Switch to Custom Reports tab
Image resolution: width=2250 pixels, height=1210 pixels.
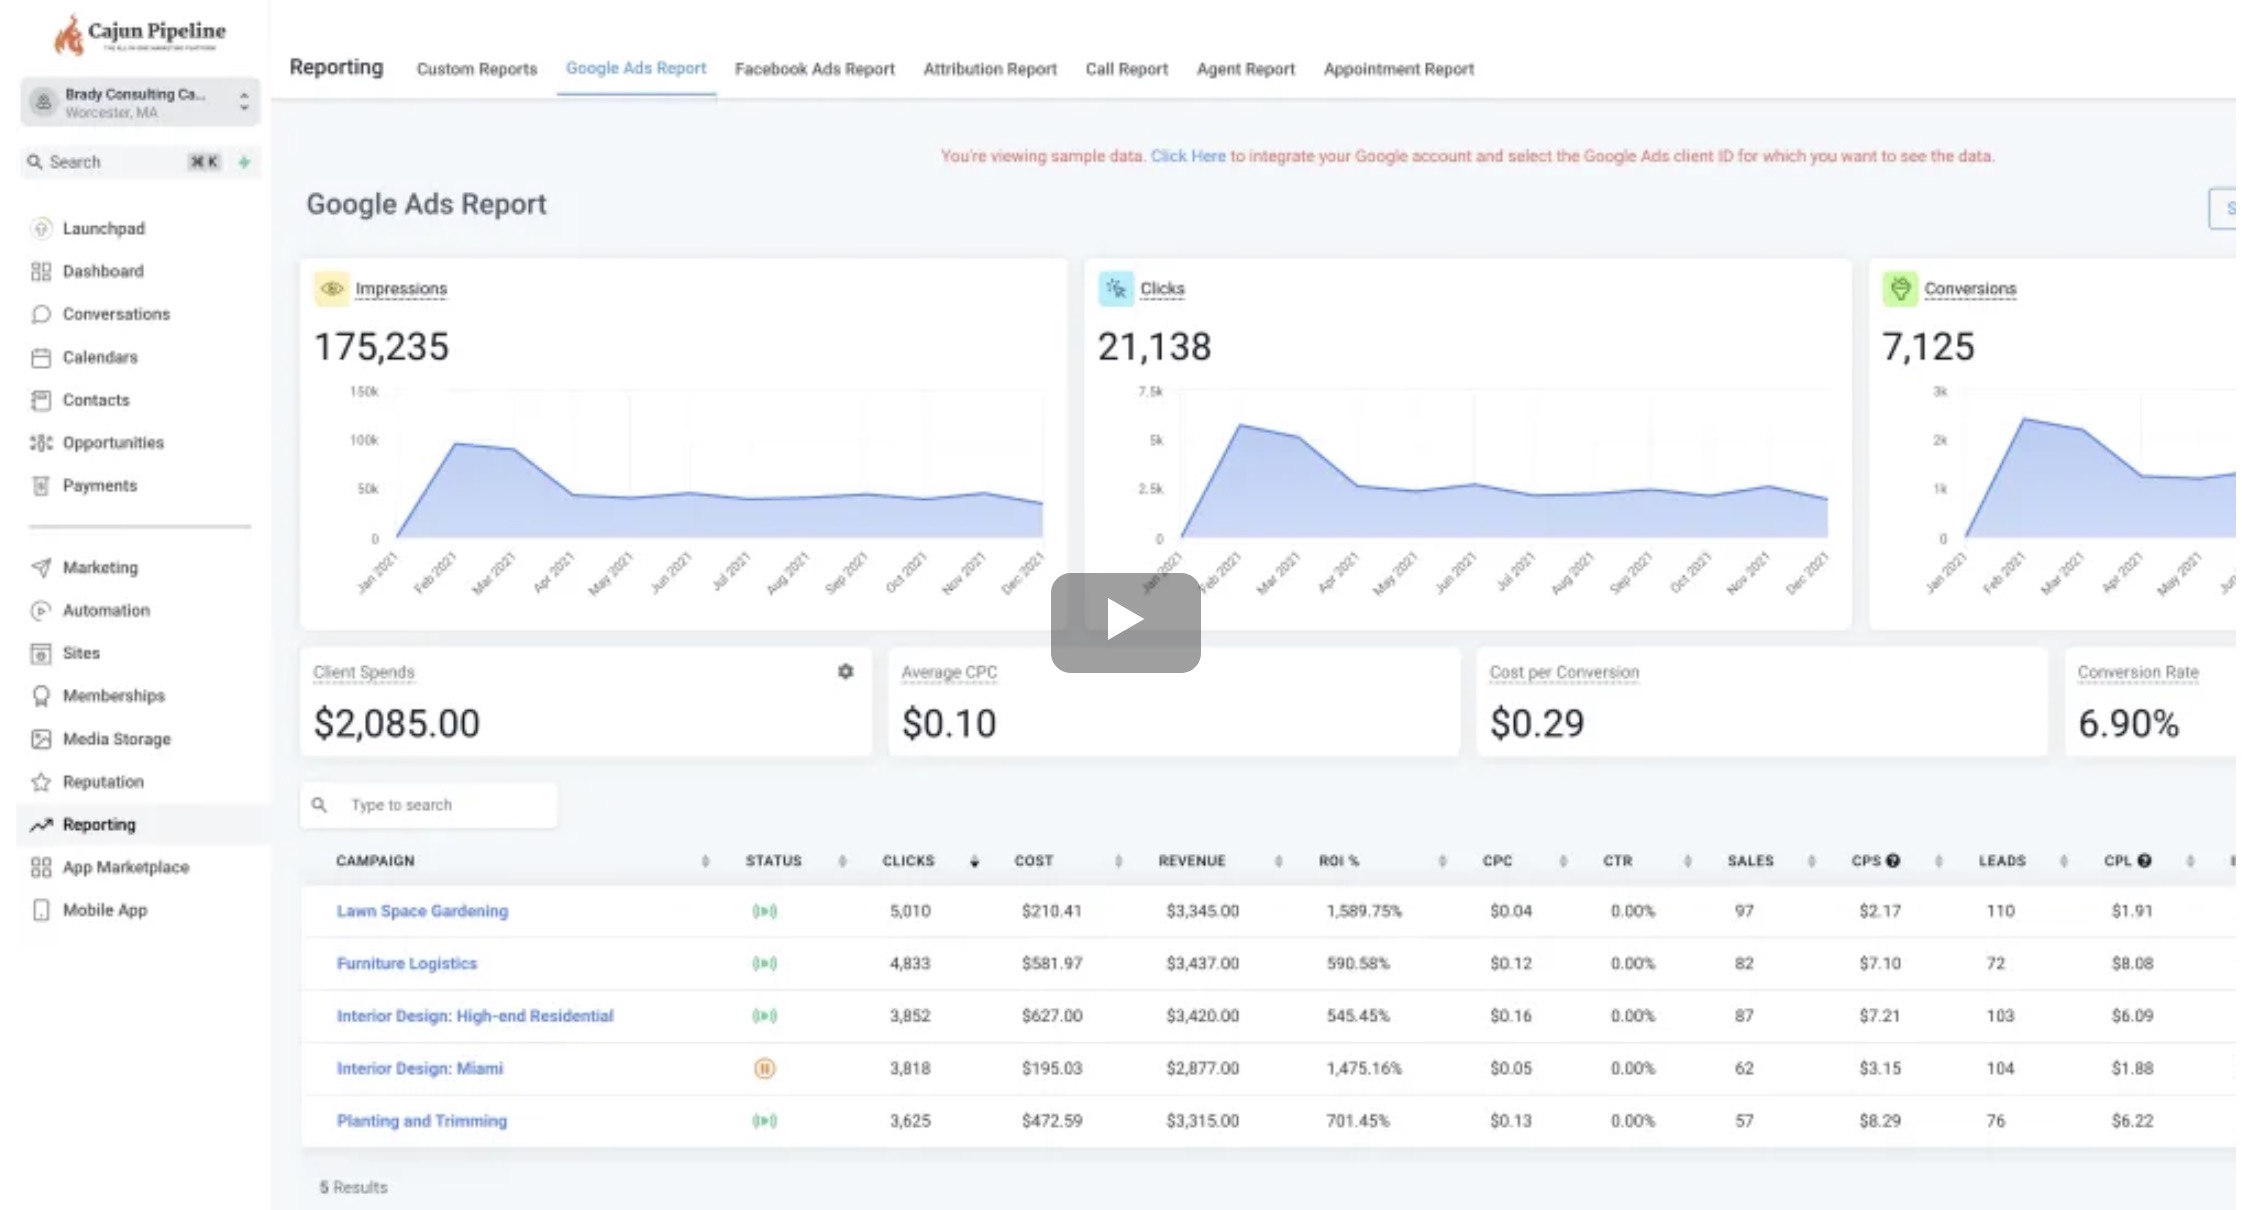477,69
